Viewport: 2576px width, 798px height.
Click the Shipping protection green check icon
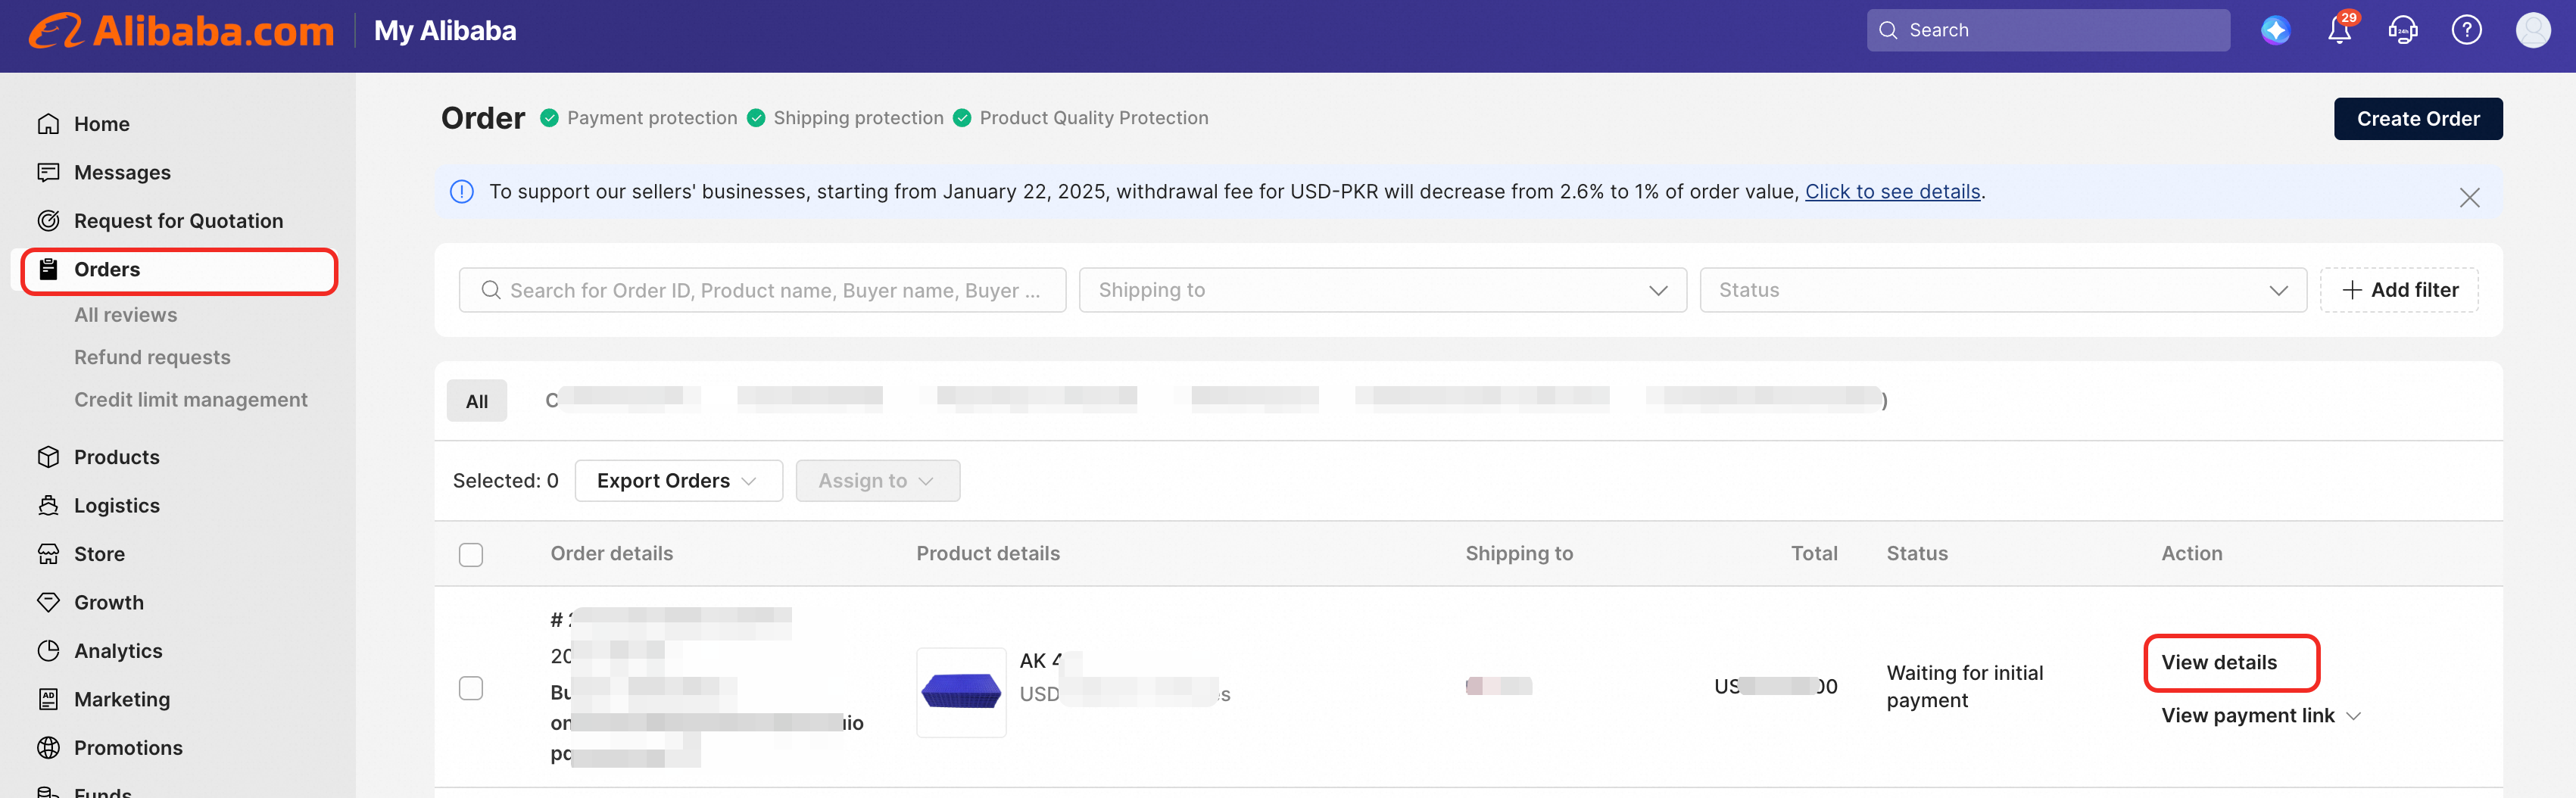click(756, 118)
